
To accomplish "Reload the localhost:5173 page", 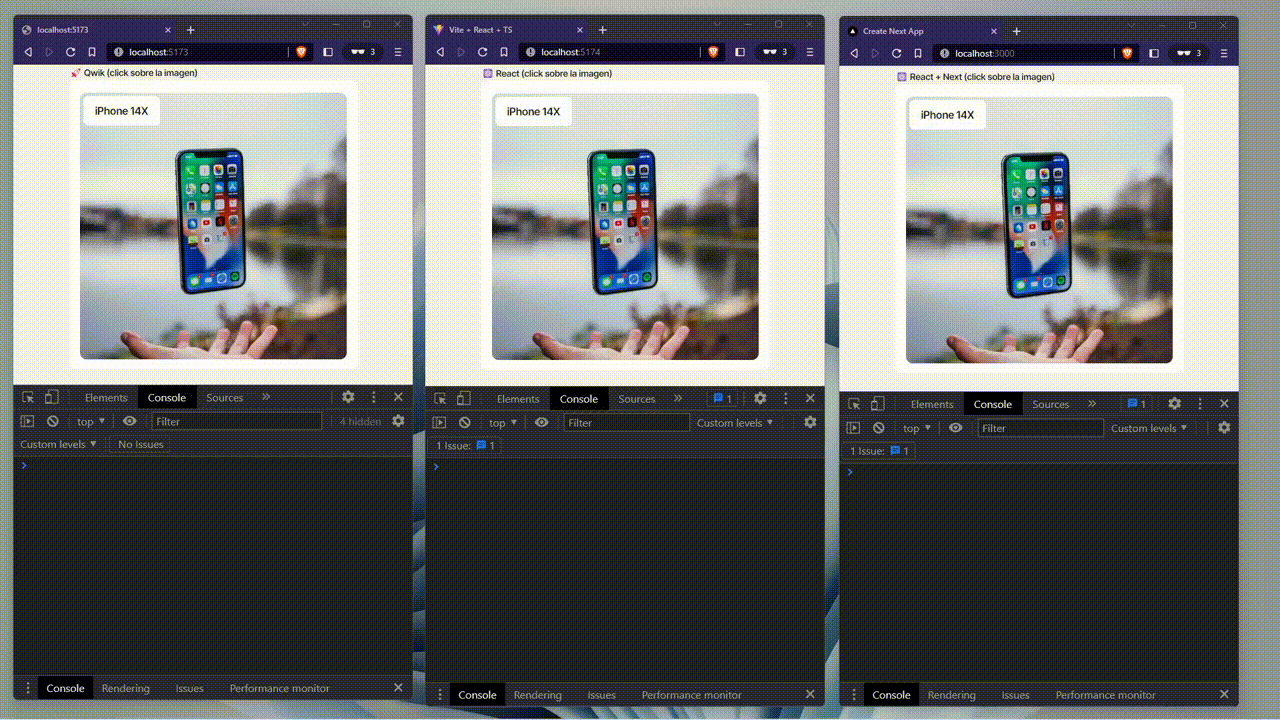I will (x=71, y=52).
